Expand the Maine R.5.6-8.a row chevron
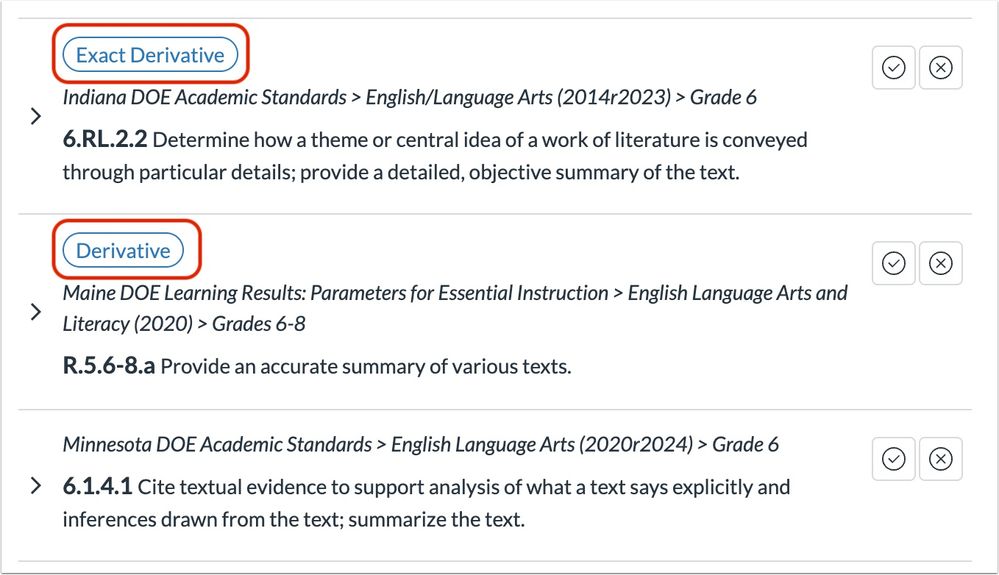This screenshot has width=999, height=575. pyautogui.click(x=36, y=311)
